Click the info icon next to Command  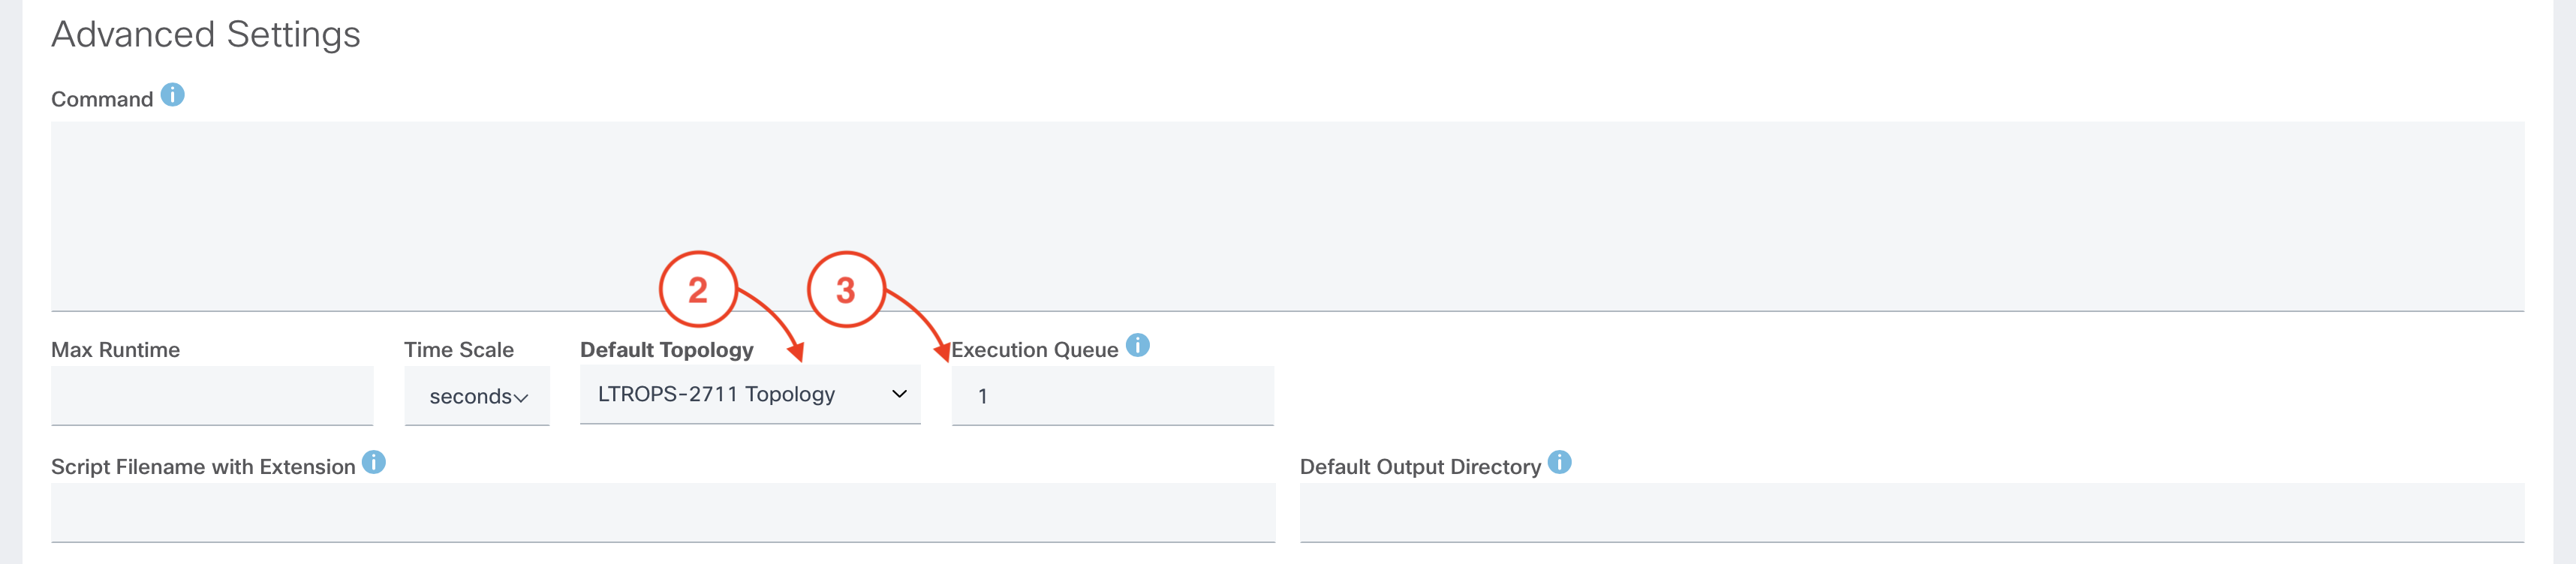(x=172, y=95)
